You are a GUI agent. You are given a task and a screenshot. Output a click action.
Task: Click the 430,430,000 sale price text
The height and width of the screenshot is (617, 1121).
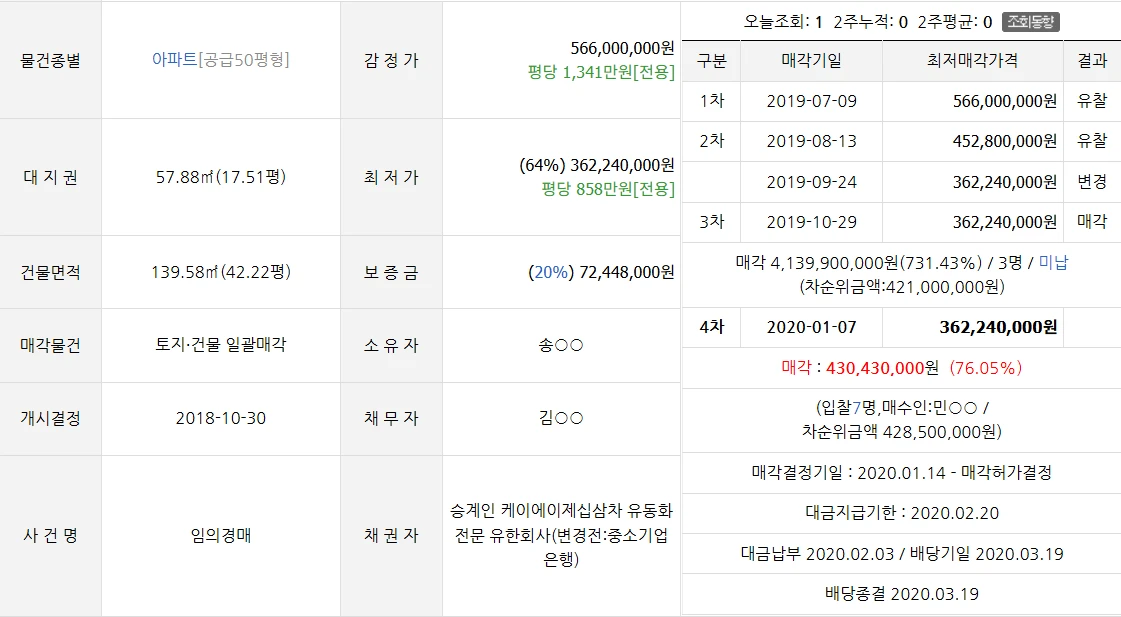point(876,367)
